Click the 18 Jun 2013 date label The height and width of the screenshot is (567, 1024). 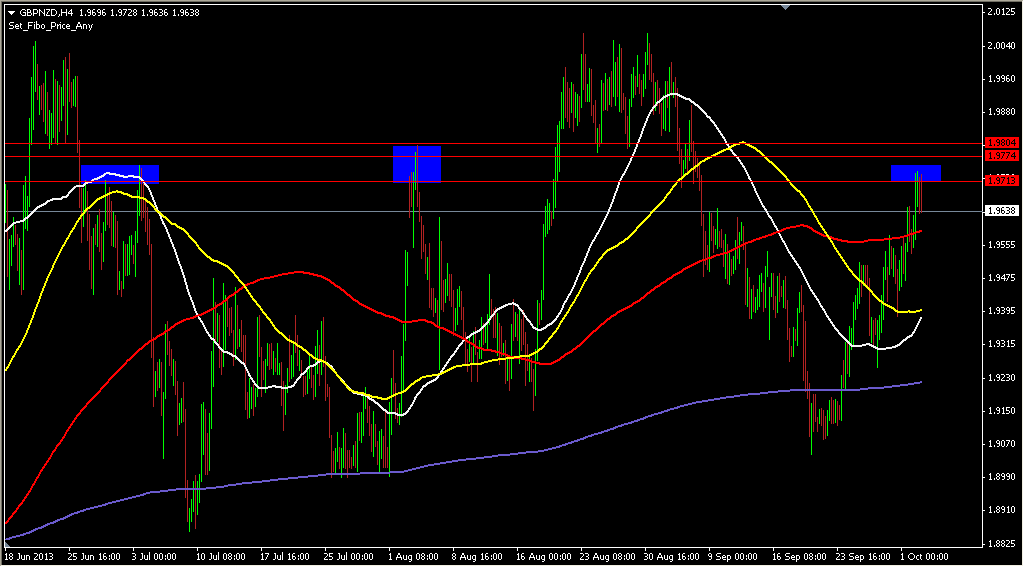tap(30, 555)
